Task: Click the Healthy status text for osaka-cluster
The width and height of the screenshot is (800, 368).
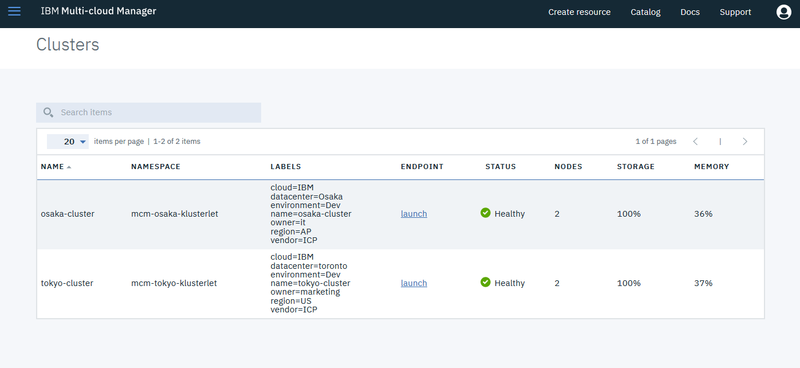Action: 509,214
